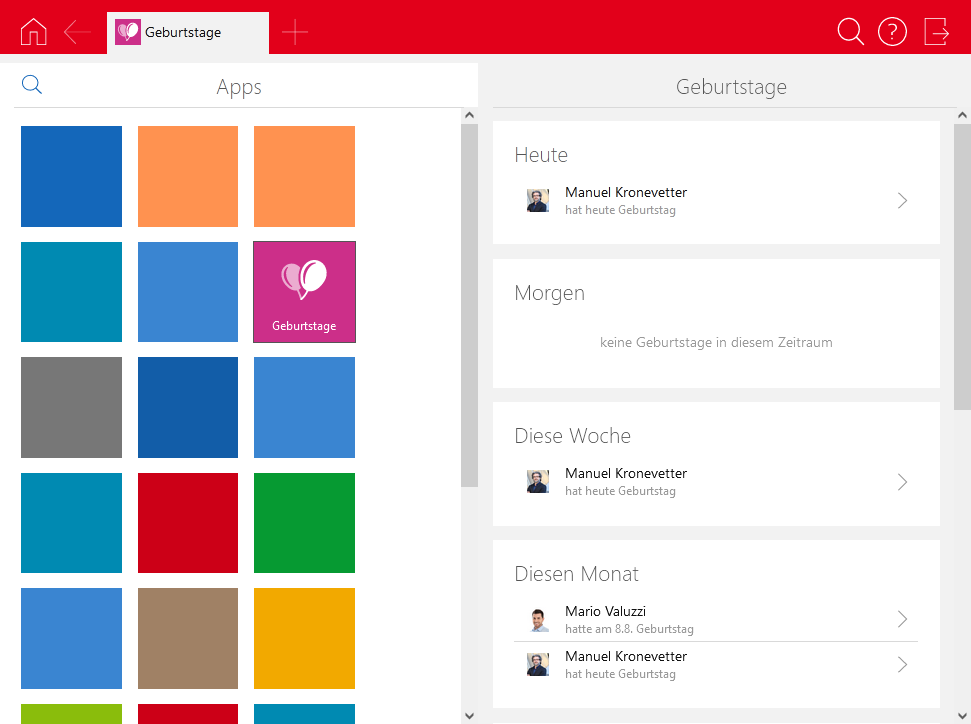The width and height of the screenshot is (971, 724).
Task: Click Mario Valuzzi's name in the birthday list
Action: 606,611
